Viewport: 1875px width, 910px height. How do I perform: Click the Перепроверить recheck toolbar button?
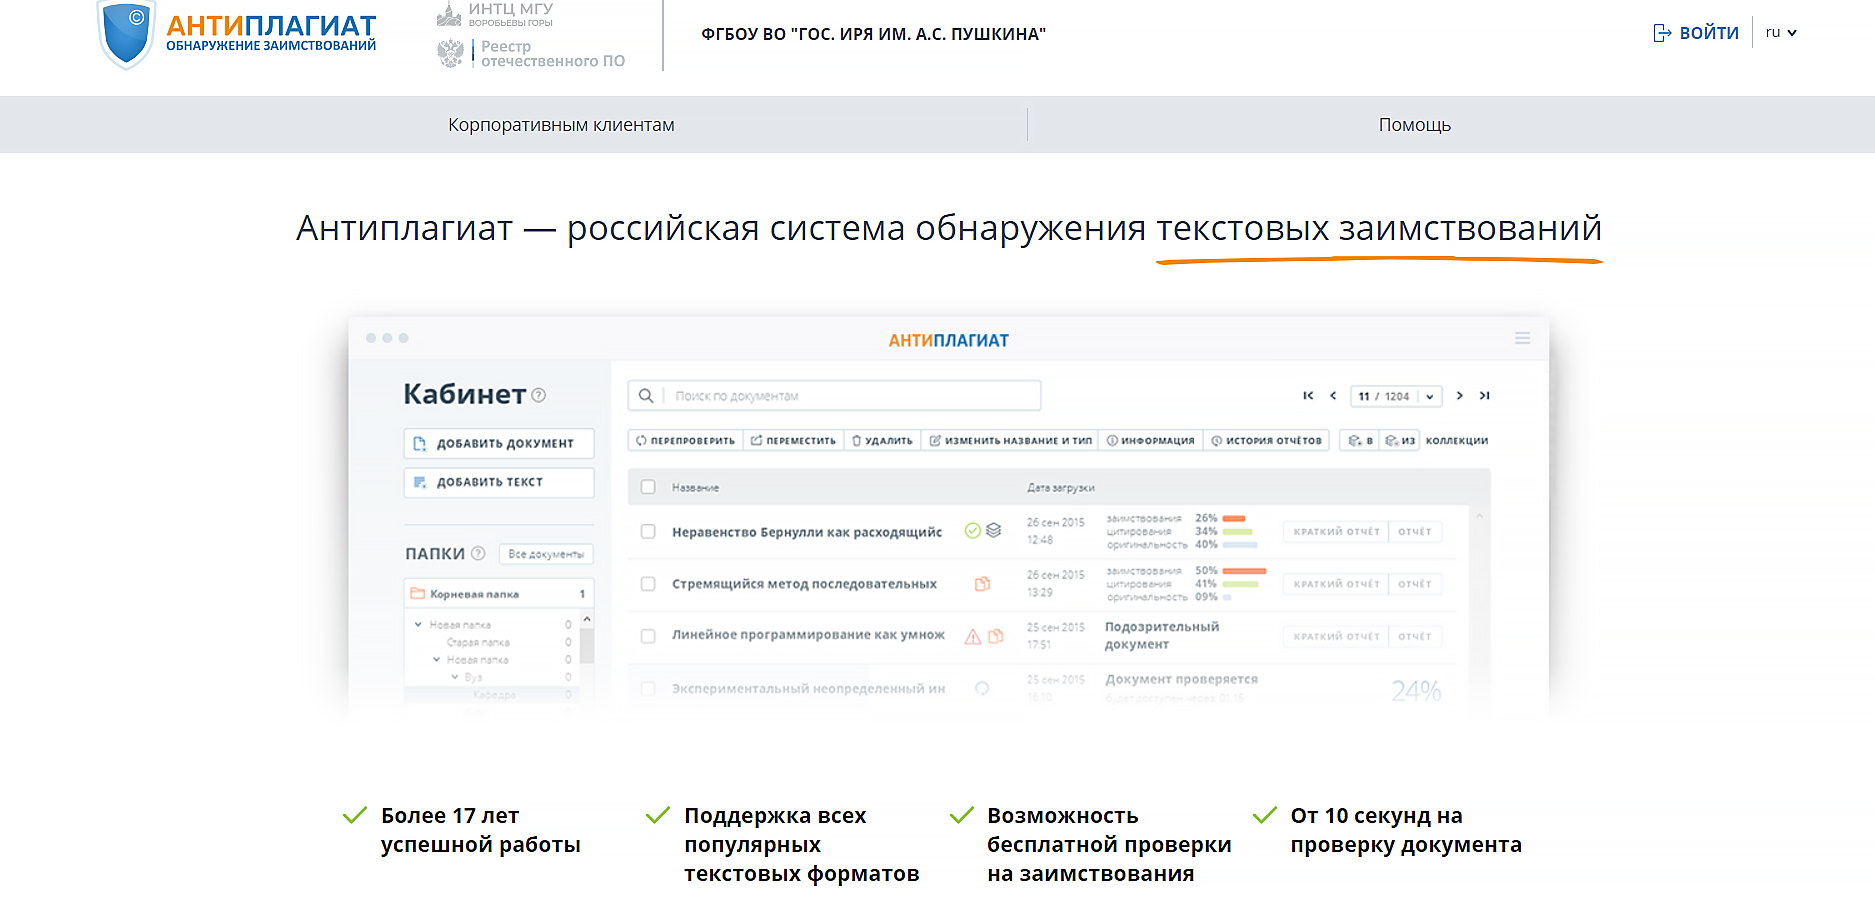tap(686, 441)
